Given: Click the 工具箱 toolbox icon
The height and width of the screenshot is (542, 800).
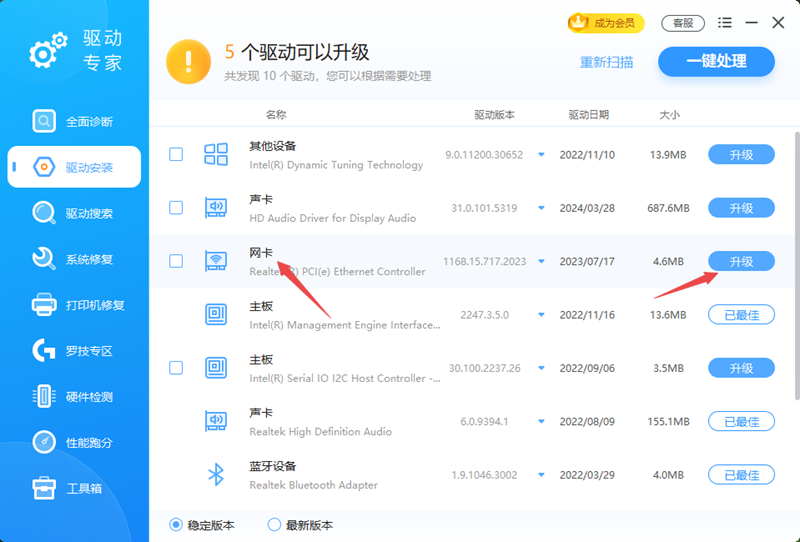Looking at the screenshot, I should pos(44,488).
